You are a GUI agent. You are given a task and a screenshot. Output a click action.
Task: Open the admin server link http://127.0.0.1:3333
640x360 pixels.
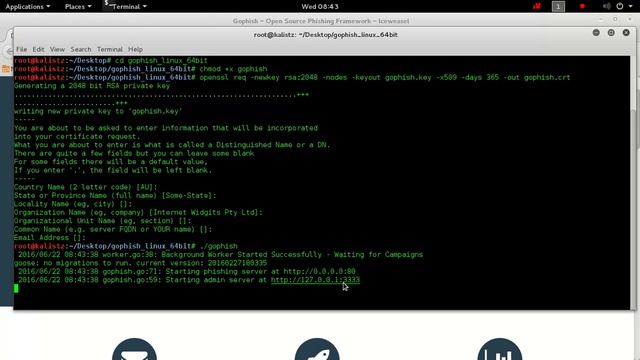(315, 280)
